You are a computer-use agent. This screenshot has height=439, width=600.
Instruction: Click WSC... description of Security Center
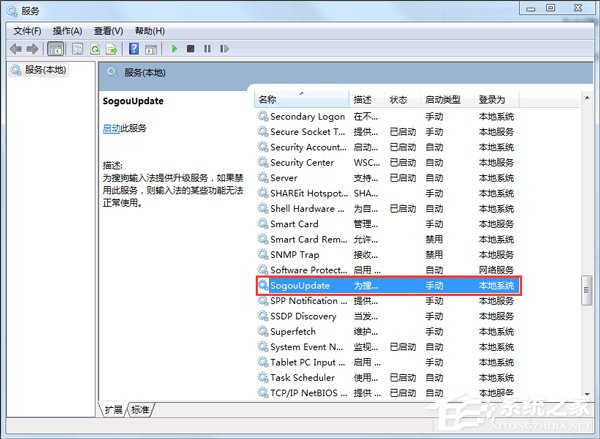(x=367, y=163)
